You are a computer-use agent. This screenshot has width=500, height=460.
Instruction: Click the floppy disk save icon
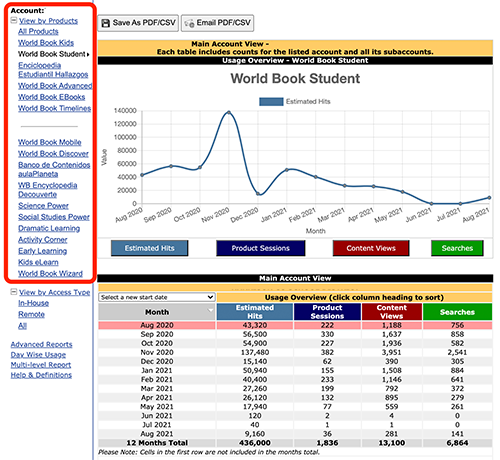105,23
